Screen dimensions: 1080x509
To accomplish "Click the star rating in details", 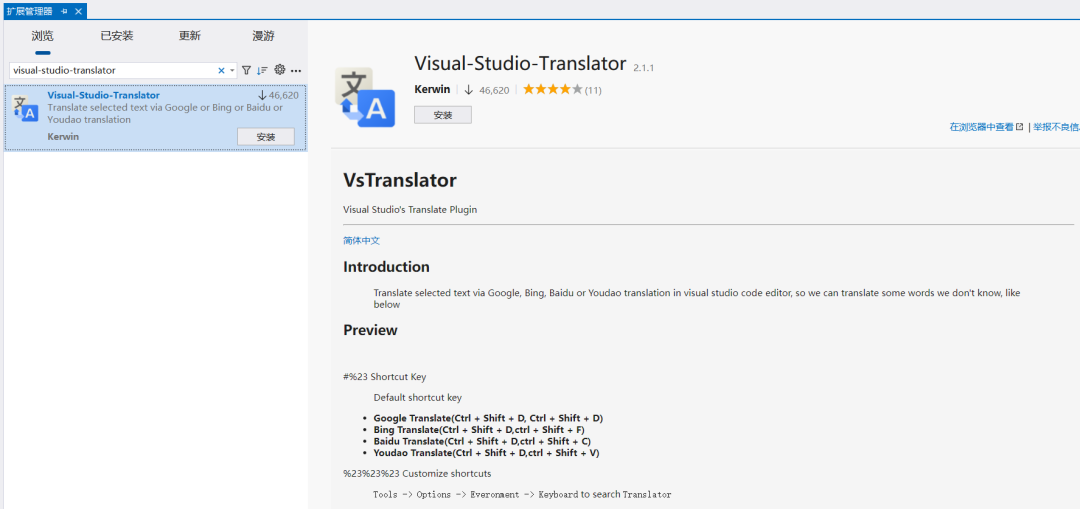I will [552, 90].
